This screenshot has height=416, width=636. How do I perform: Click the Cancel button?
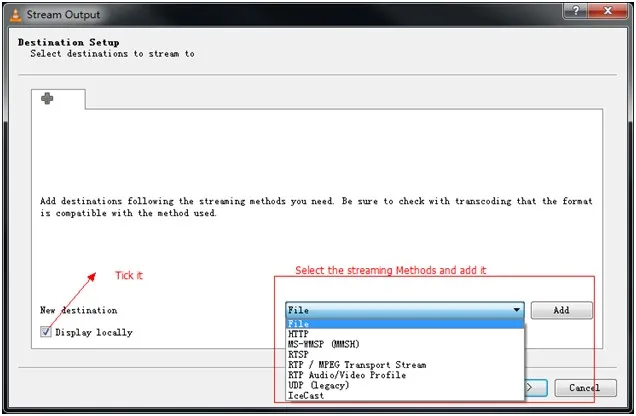coord(585,388)
